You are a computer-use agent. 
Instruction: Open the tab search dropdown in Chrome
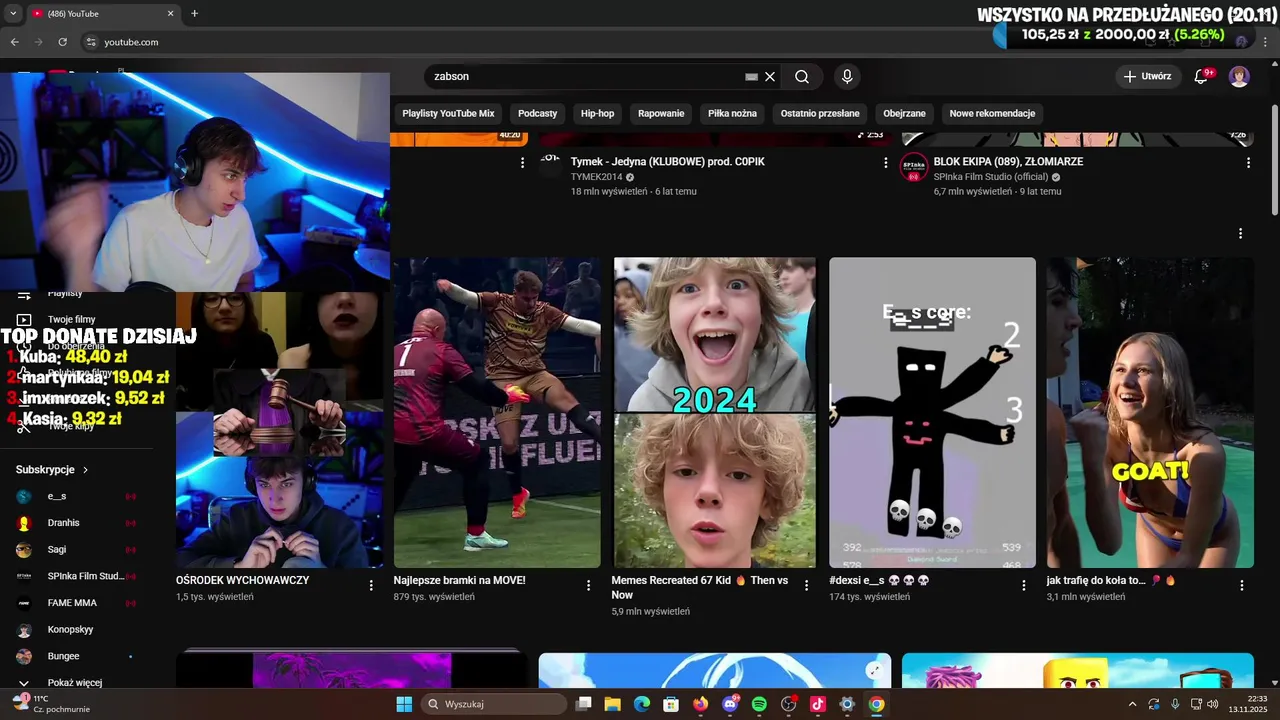[13, 14]
